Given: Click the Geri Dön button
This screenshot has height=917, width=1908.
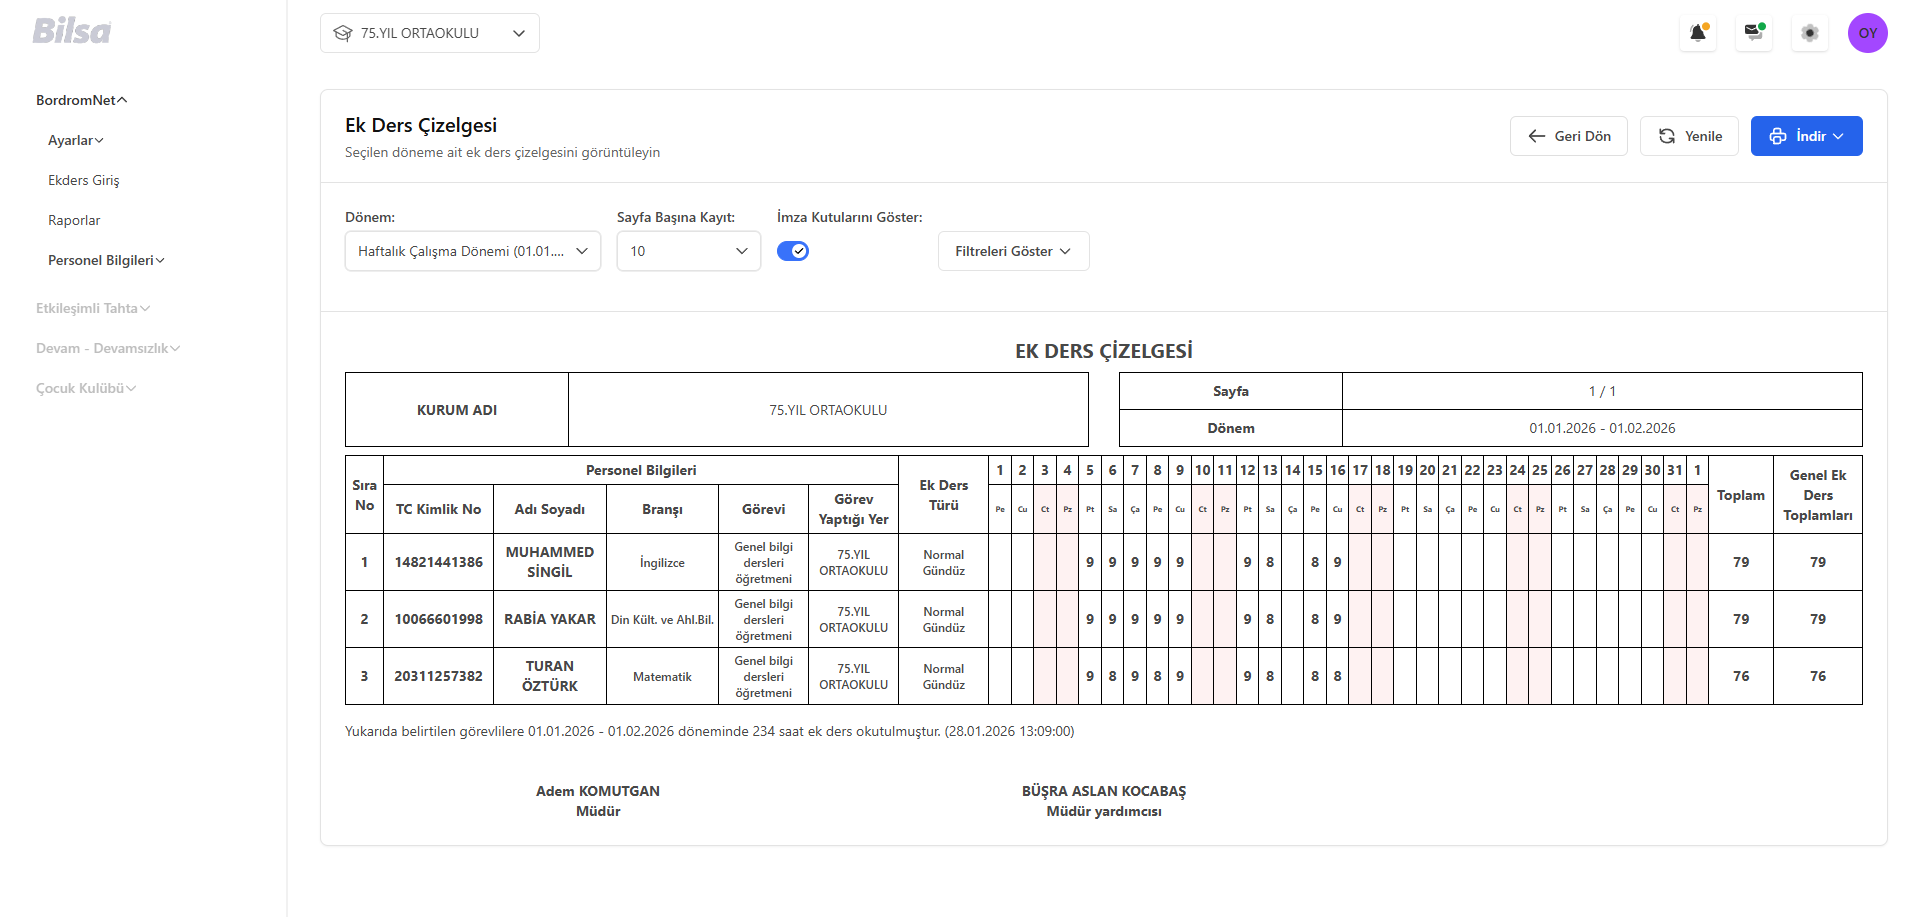Looking at the screenshot, I should [1568, 136].
